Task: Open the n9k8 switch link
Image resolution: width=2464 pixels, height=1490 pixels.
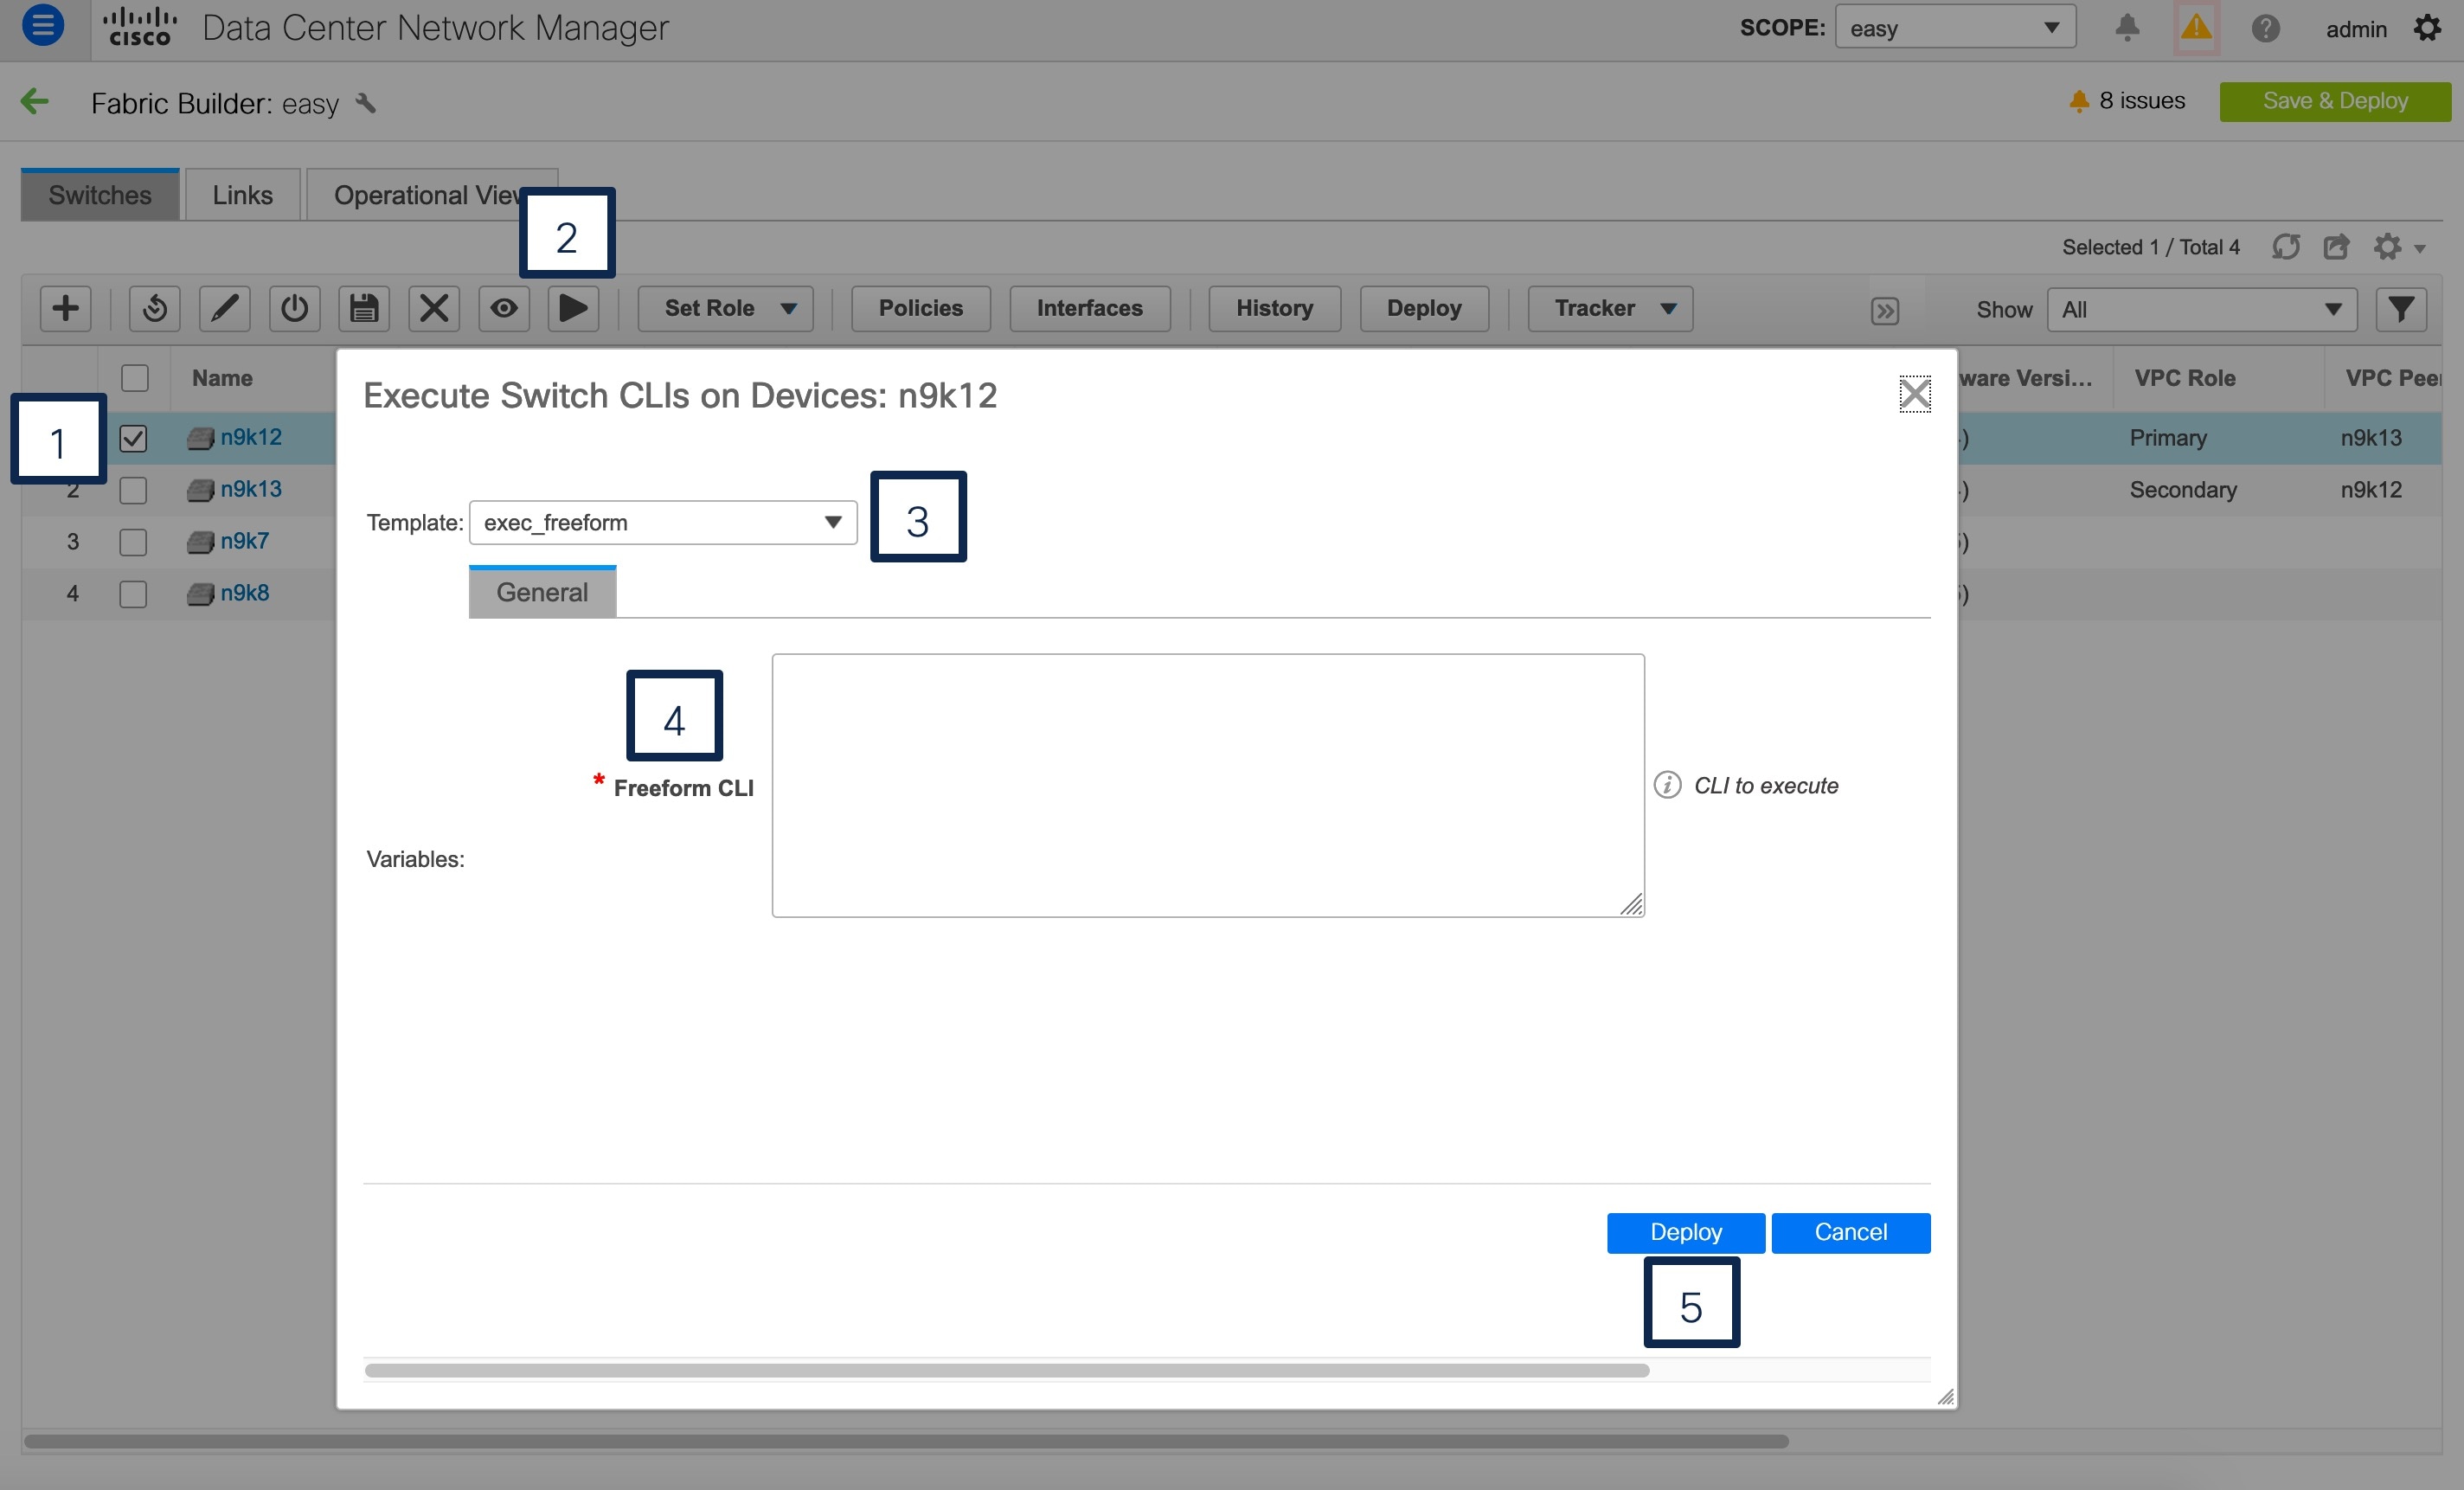Action: [x=245, y=593]
